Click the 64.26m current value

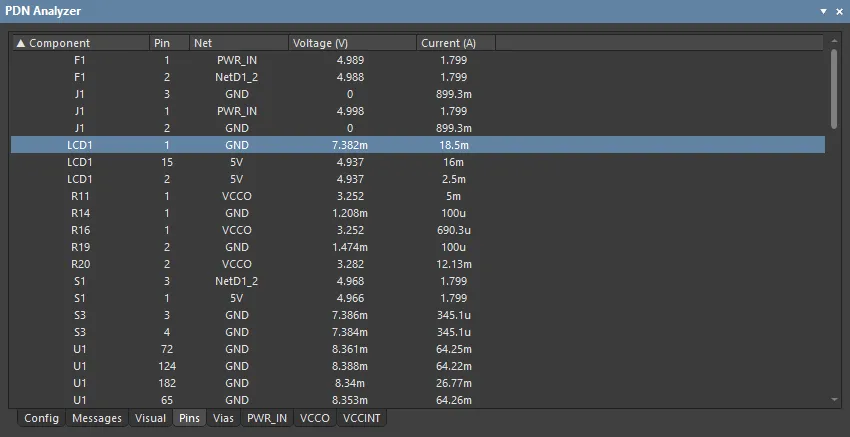coord(454,400)
